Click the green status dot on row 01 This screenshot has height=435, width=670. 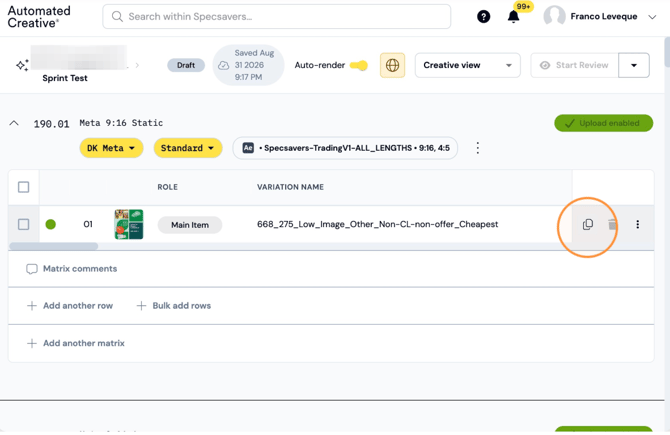[50, 224]
